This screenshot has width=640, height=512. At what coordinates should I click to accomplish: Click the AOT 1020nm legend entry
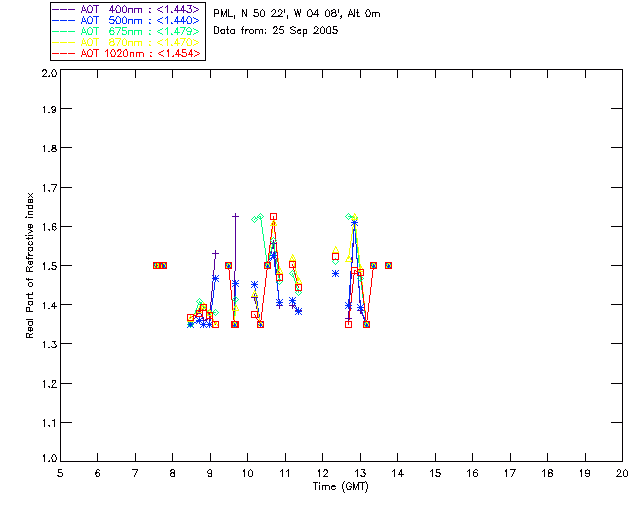(126, 53)
